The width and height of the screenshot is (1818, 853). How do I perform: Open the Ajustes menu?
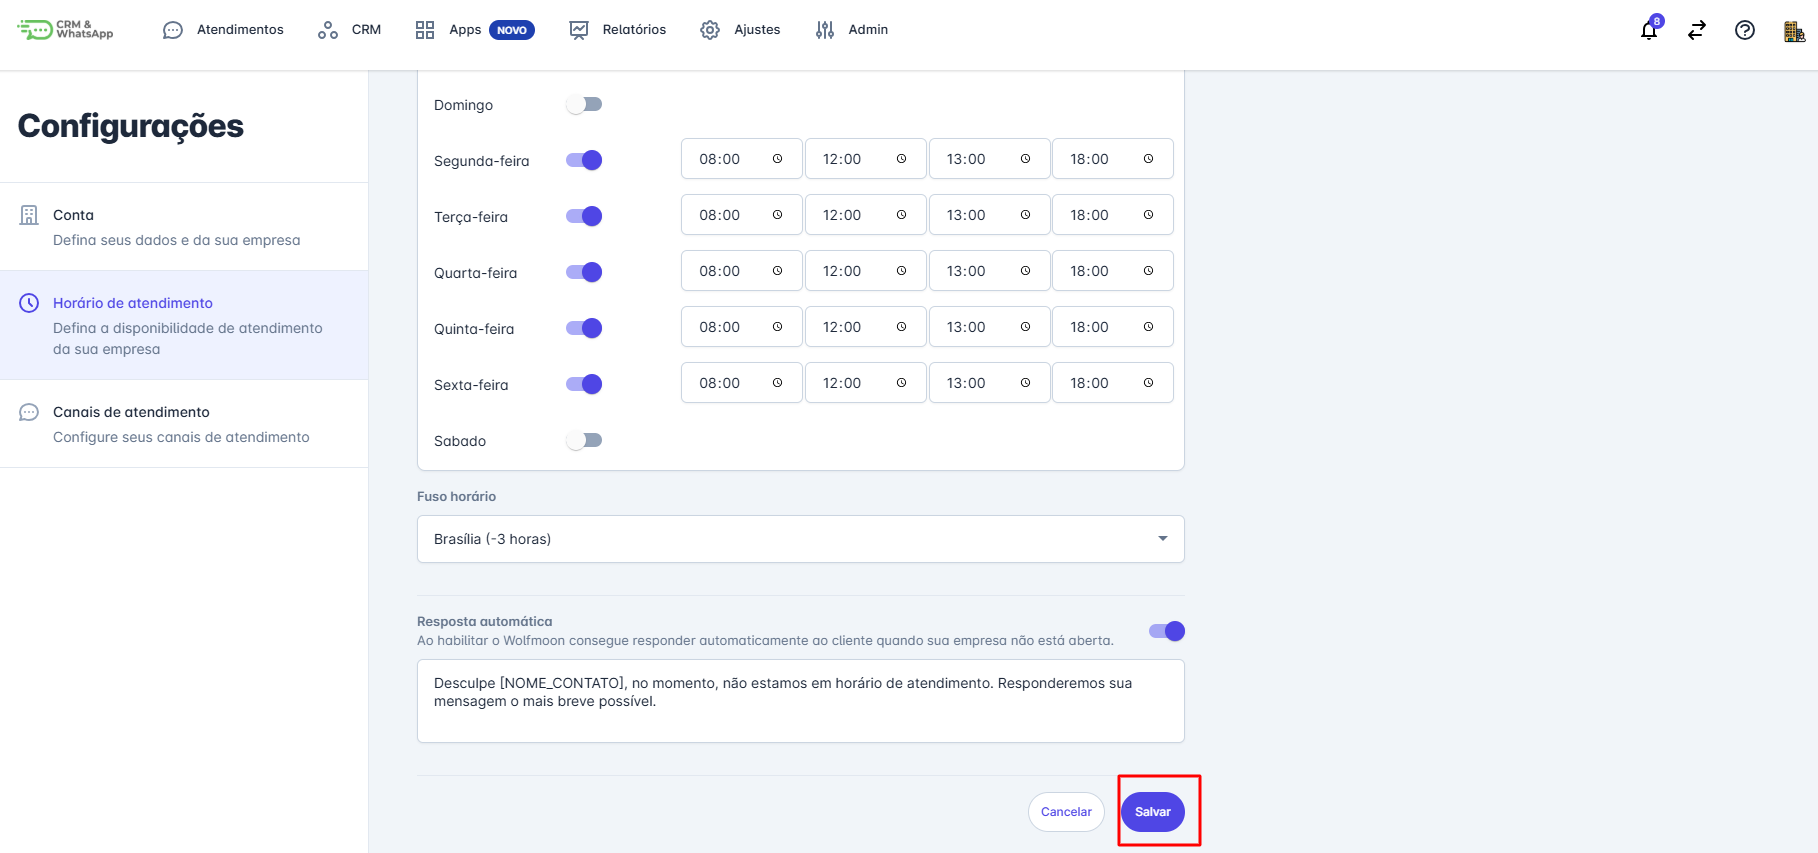click(x=740, y=30)
